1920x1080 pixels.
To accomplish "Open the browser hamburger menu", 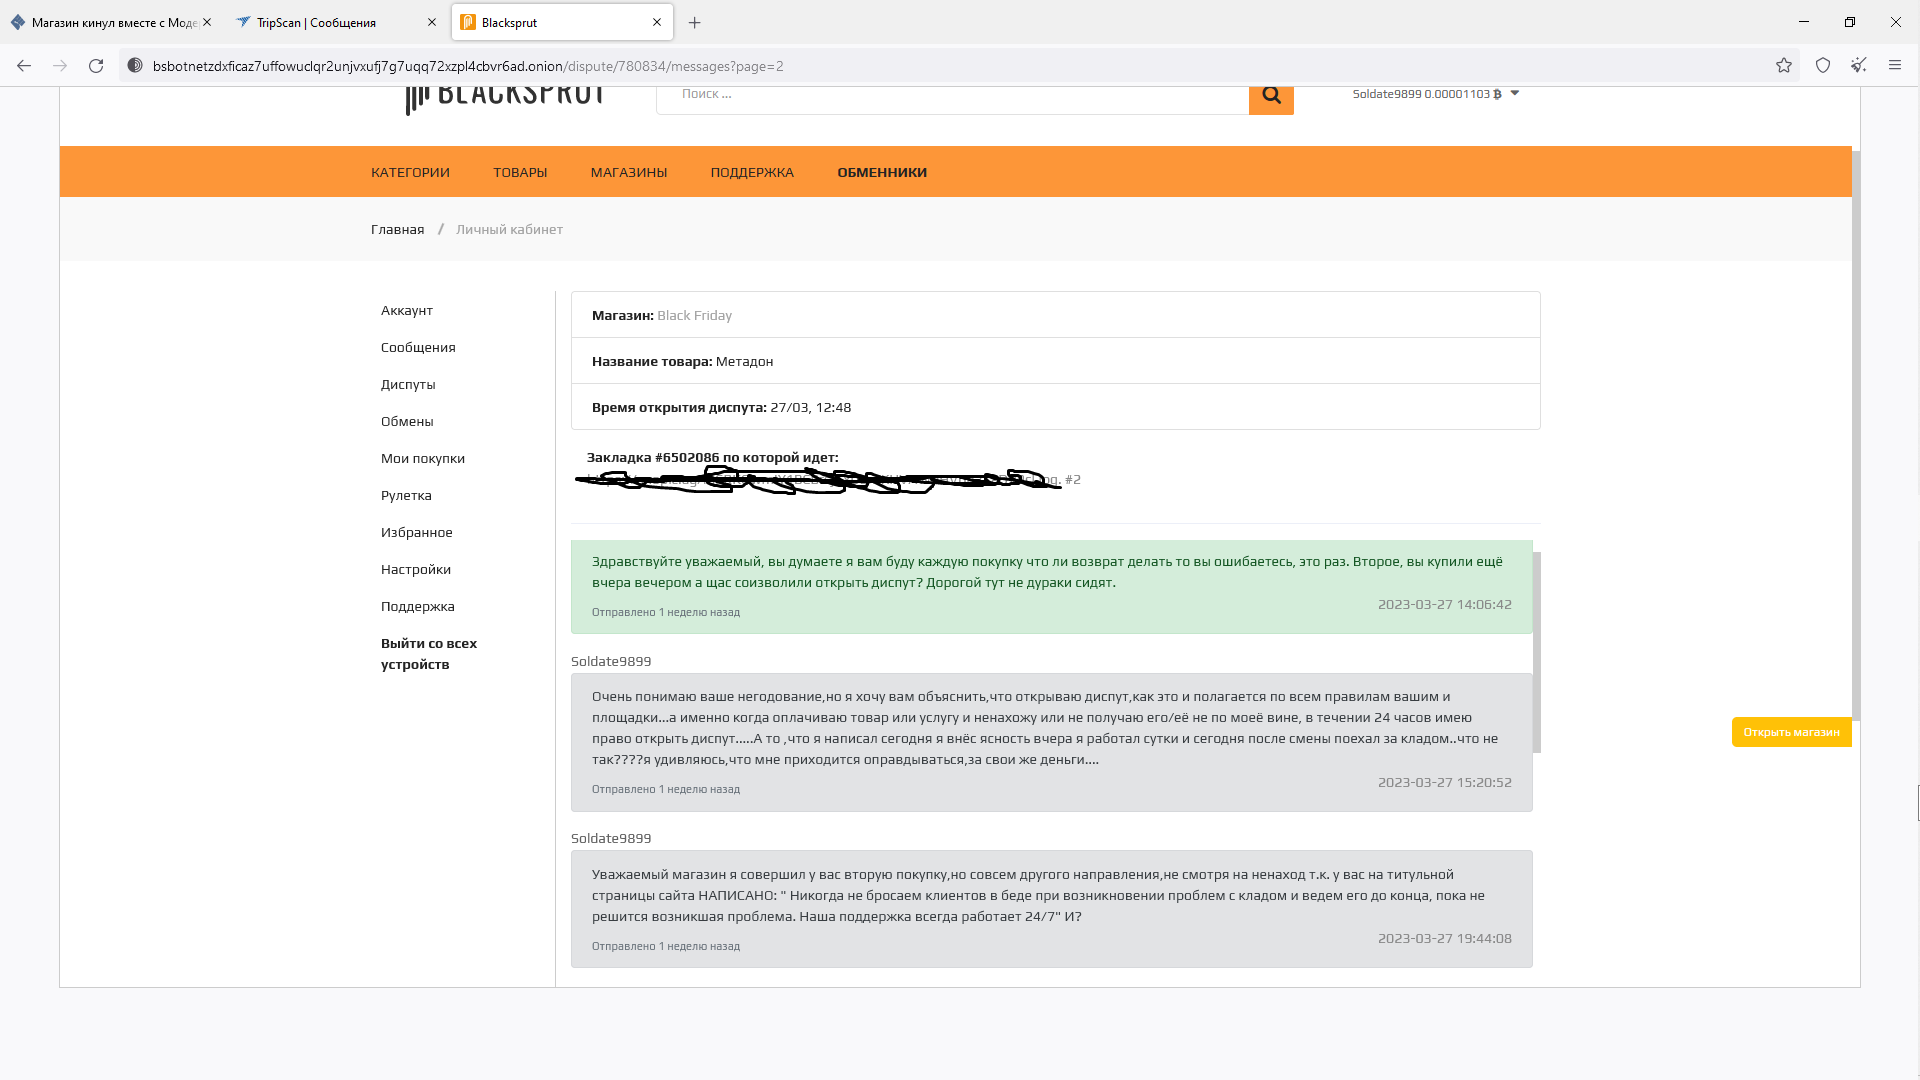I will pyautogui.click(x=1895, y=66).
